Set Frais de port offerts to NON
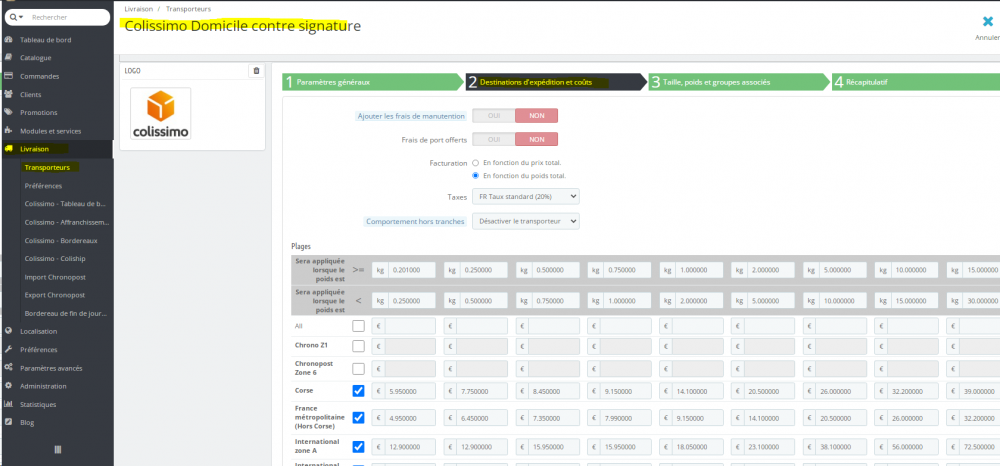The height and width of the screenshot is (466, 1000). (x=536, y=139)
